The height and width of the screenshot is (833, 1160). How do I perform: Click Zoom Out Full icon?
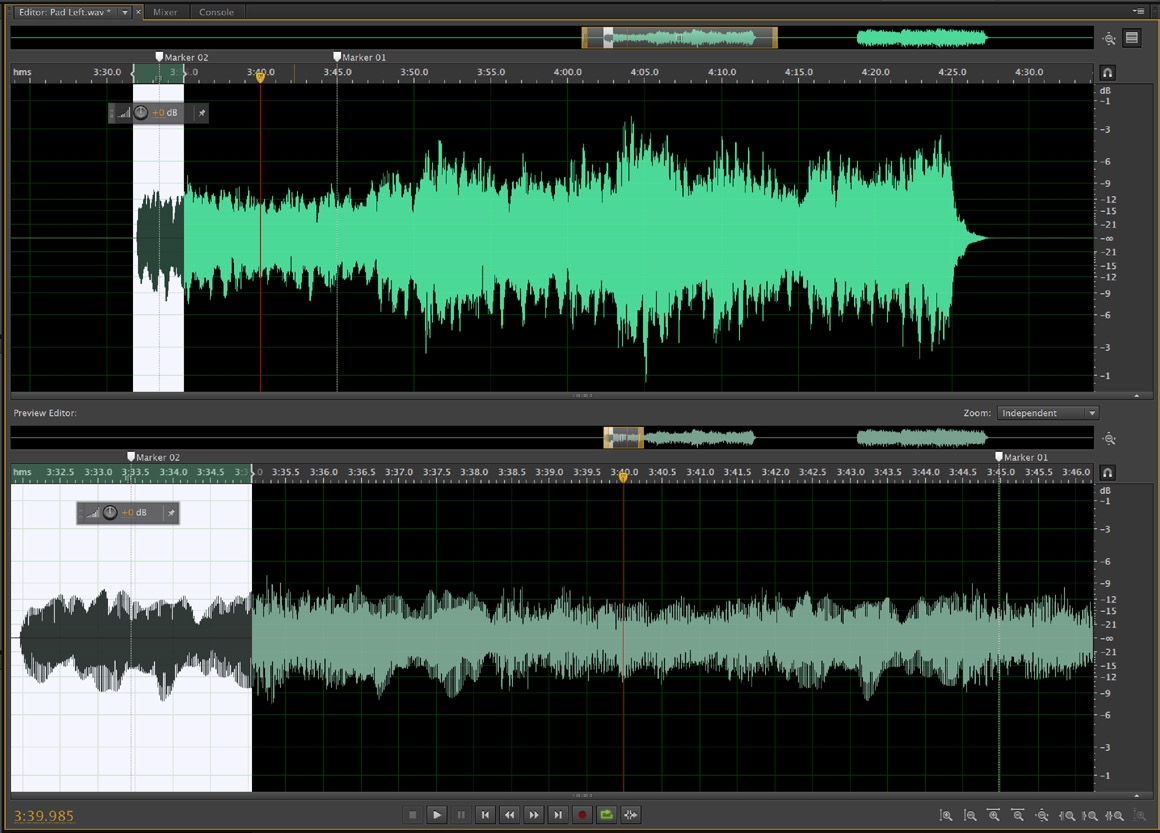click(1042, 815)
